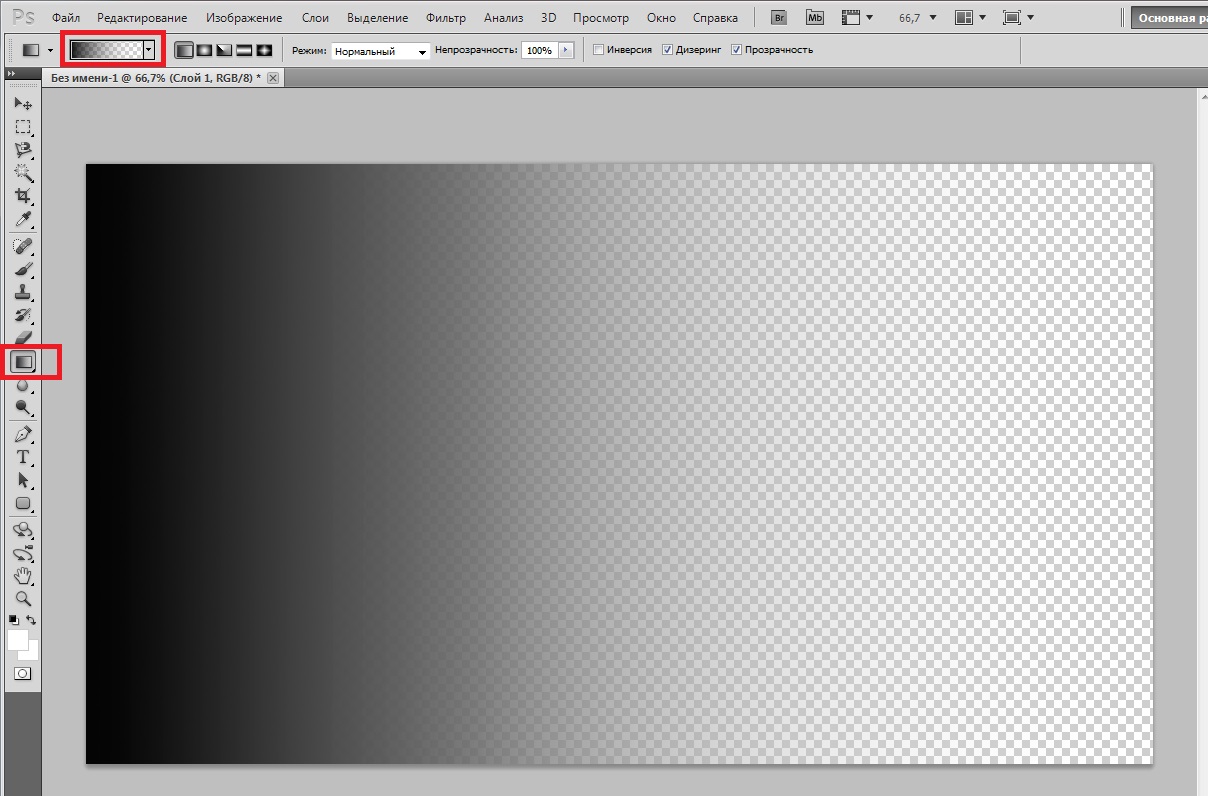
Task: Click the white foreground color swatch
Action: [18, 640]
